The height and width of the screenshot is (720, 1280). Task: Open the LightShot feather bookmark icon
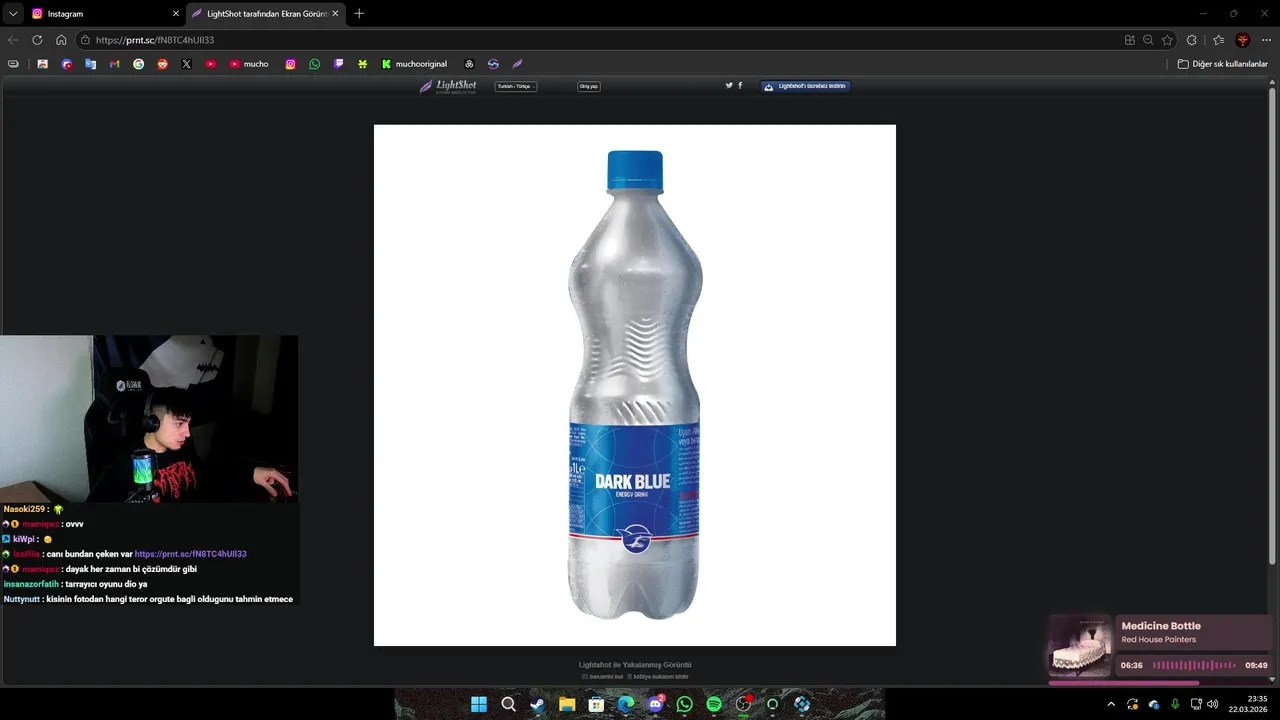point(517,64)
